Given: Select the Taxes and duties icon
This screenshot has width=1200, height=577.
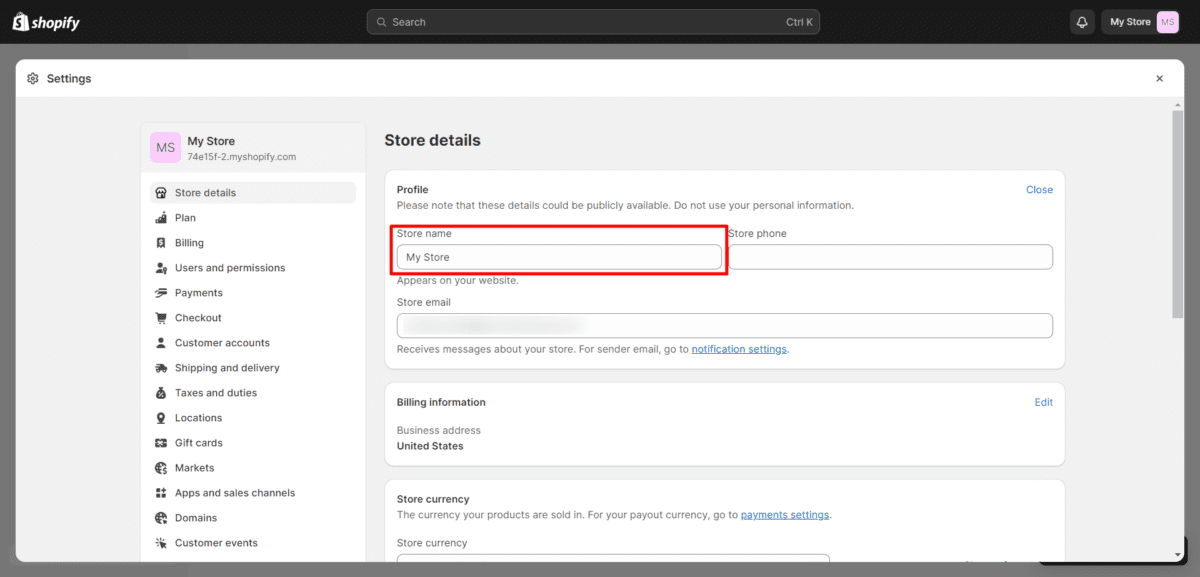Looking at the screenshot, I should (x=162, y=392).
